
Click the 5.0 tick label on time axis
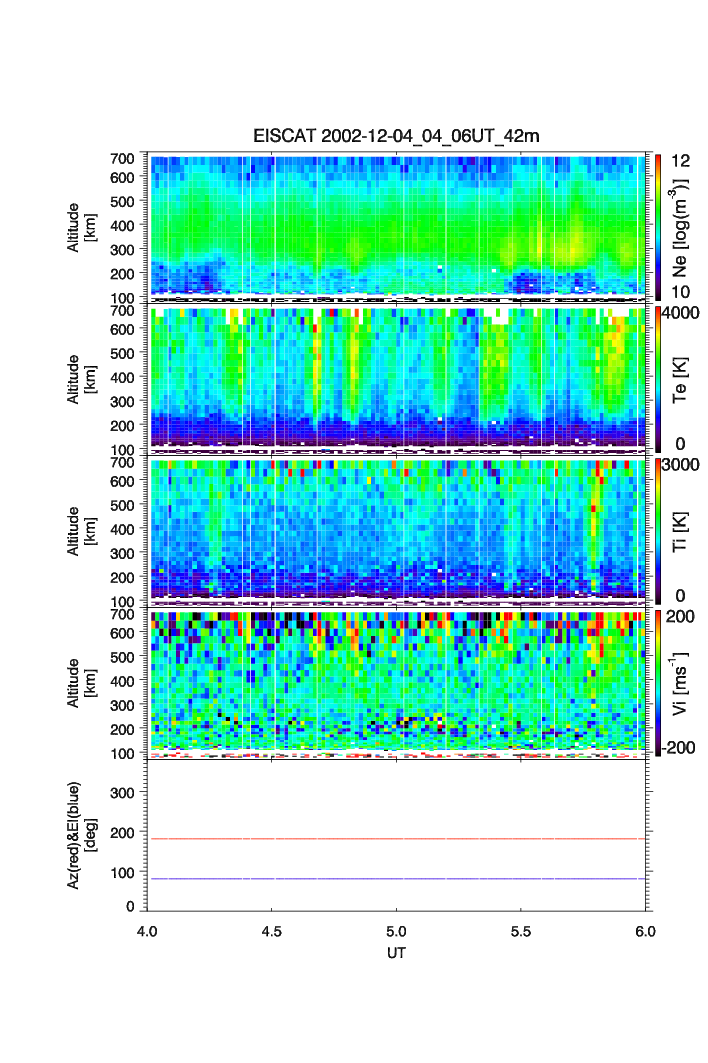pos(397,930)
